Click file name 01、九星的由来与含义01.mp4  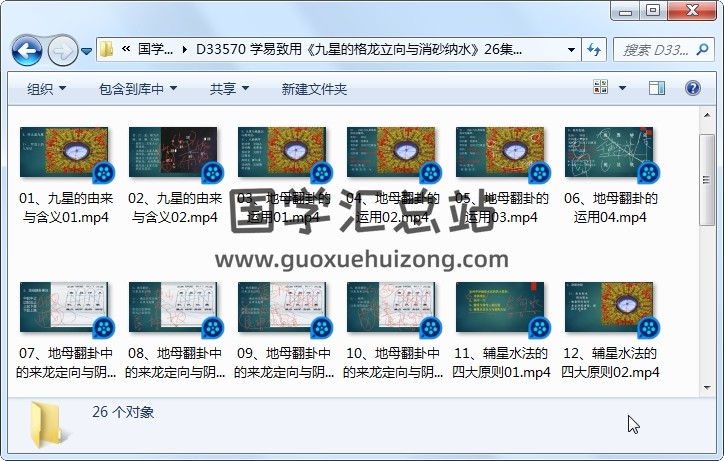[x=66, y=208]
